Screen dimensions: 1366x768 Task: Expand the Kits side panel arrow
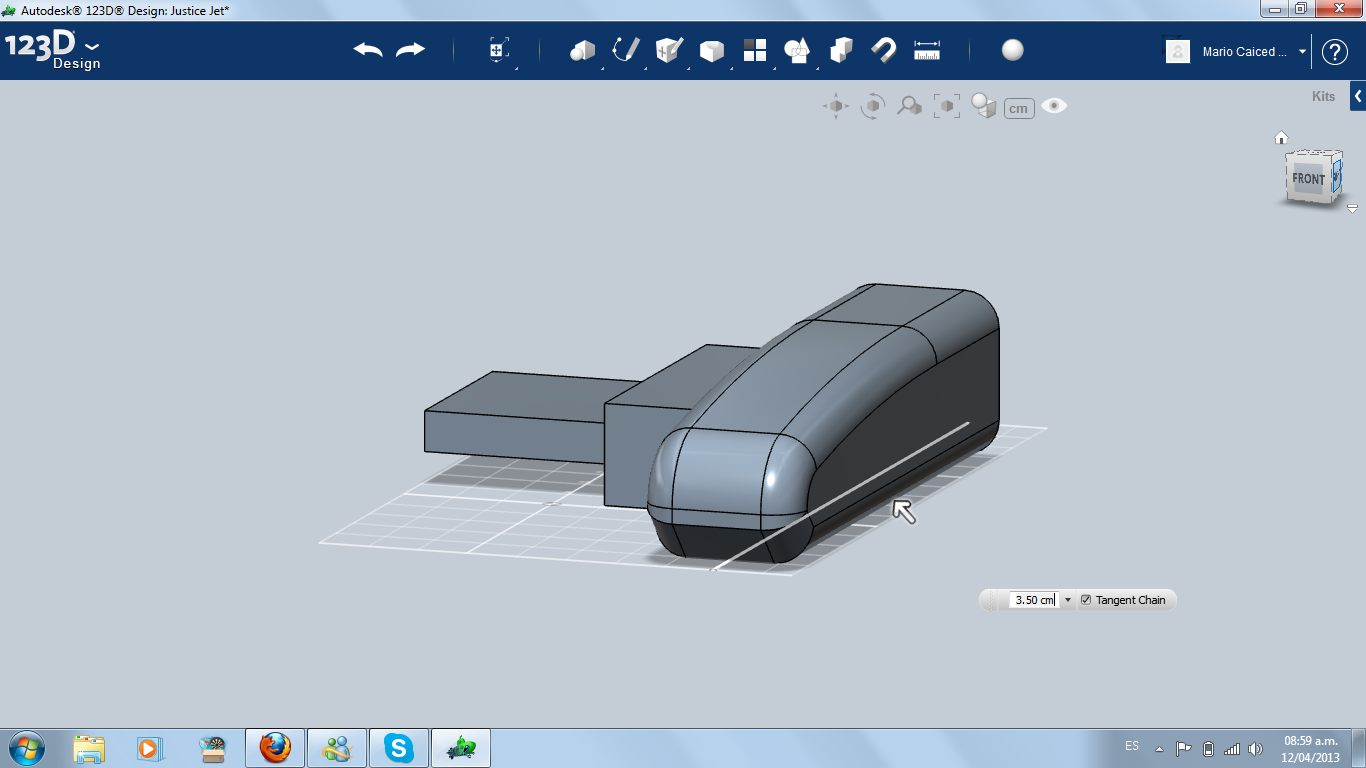1358,96
